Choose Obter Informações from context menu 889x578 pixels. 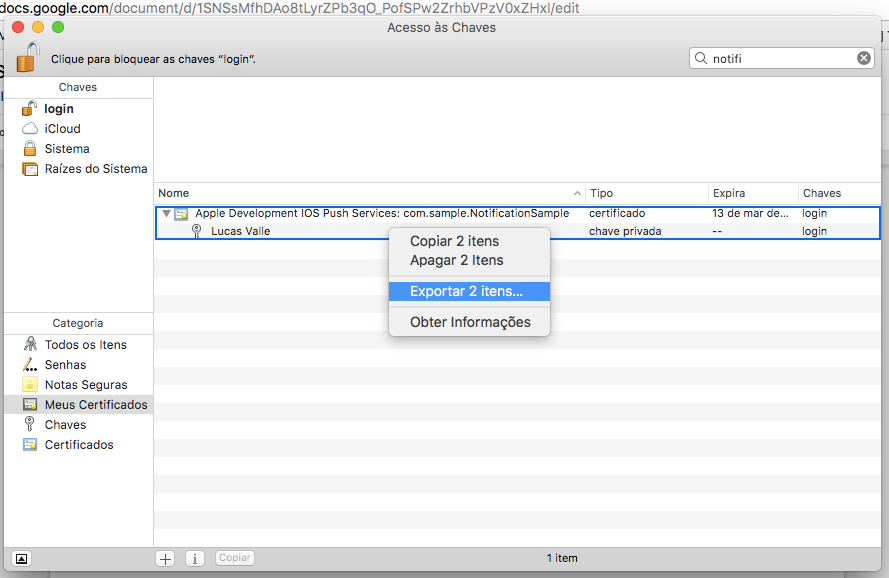pyautogui.click(x=469, y=322)
